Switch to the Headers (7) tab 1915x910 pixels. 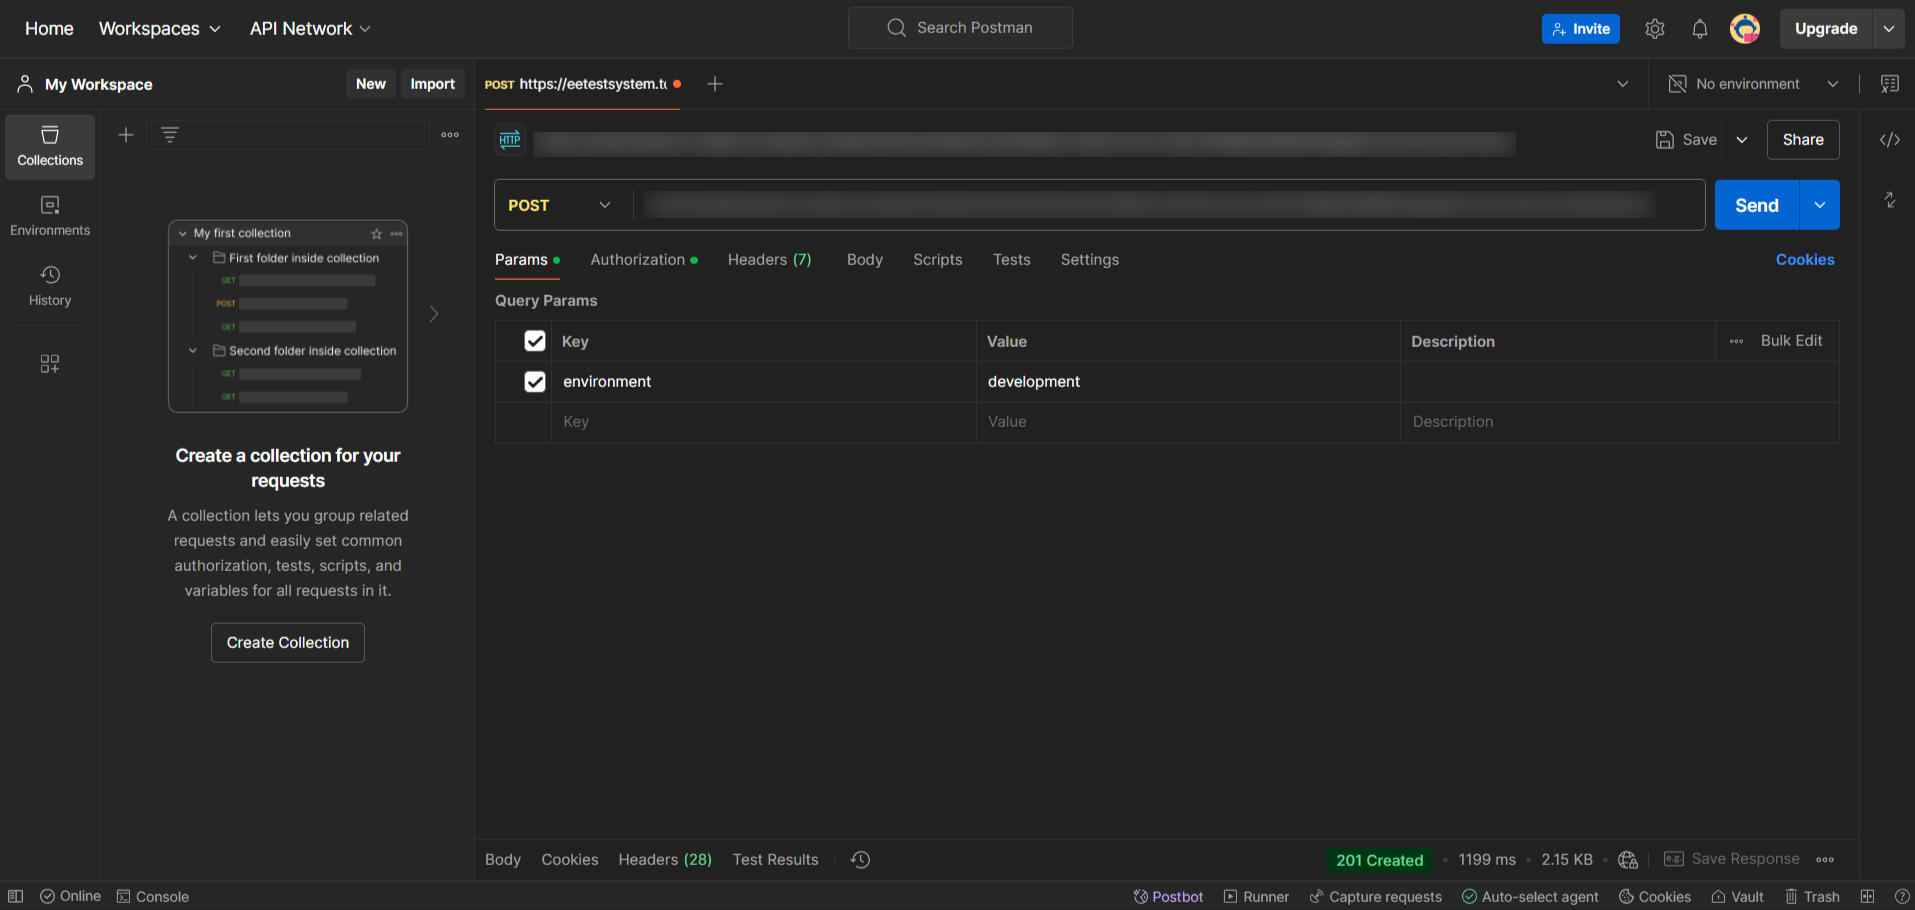769,260
